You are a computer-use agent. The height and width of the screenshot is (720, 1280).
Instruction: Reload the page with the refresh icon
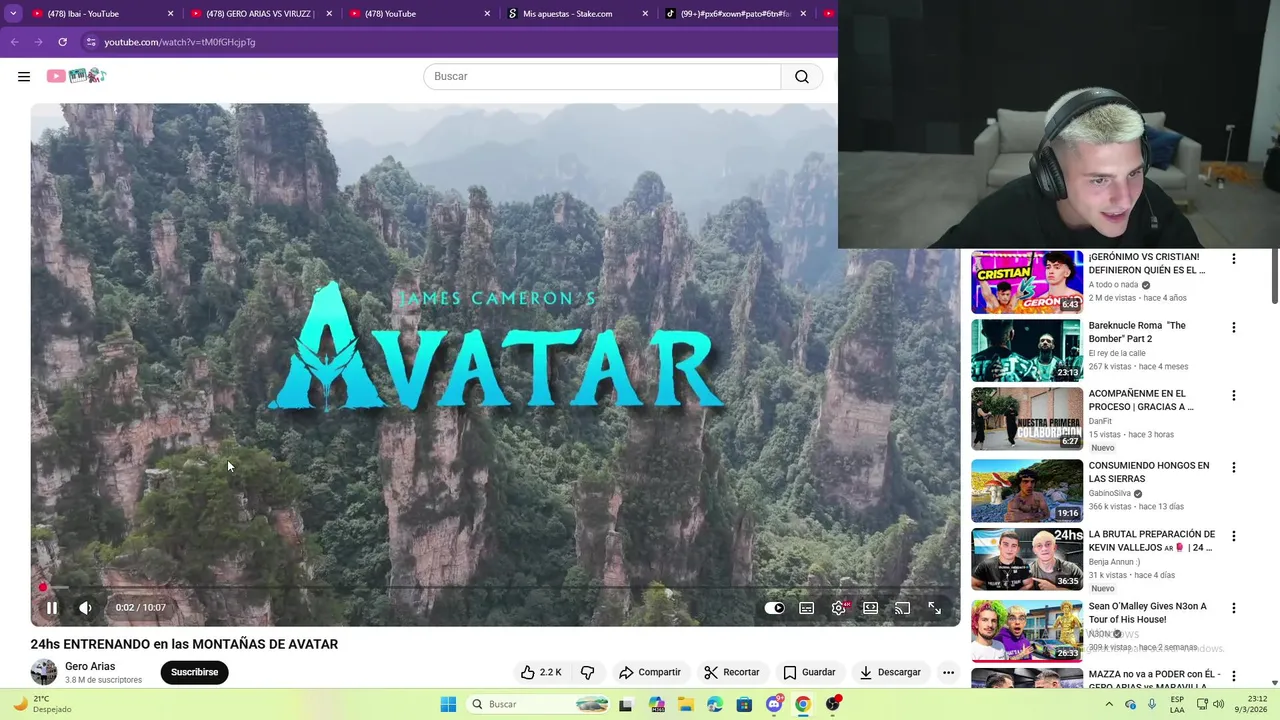[x=62, y=42]
